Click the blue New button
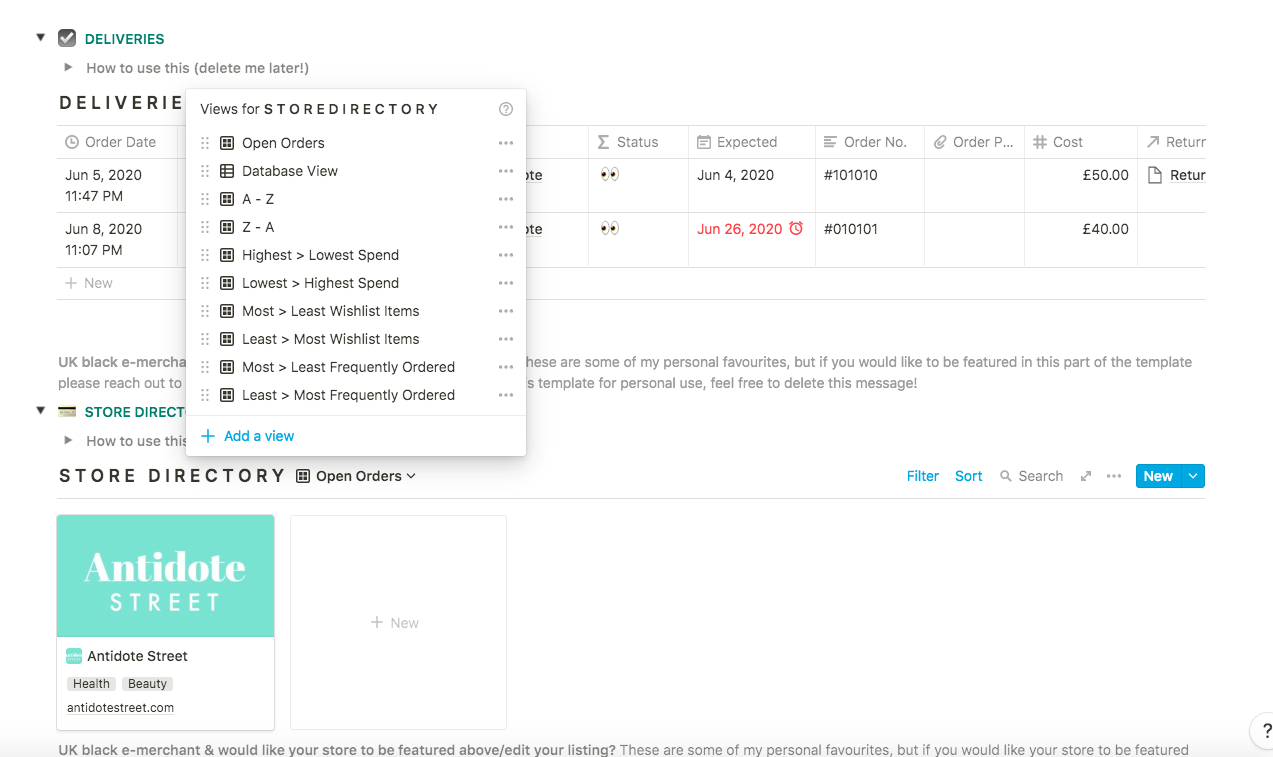Viewport: 1273px width, 757px height. 1158,476
